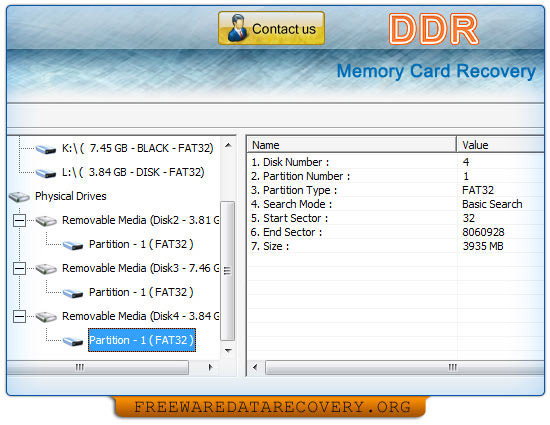
Task: Click the Disk2 removable media icon
Action: (46, 221)
